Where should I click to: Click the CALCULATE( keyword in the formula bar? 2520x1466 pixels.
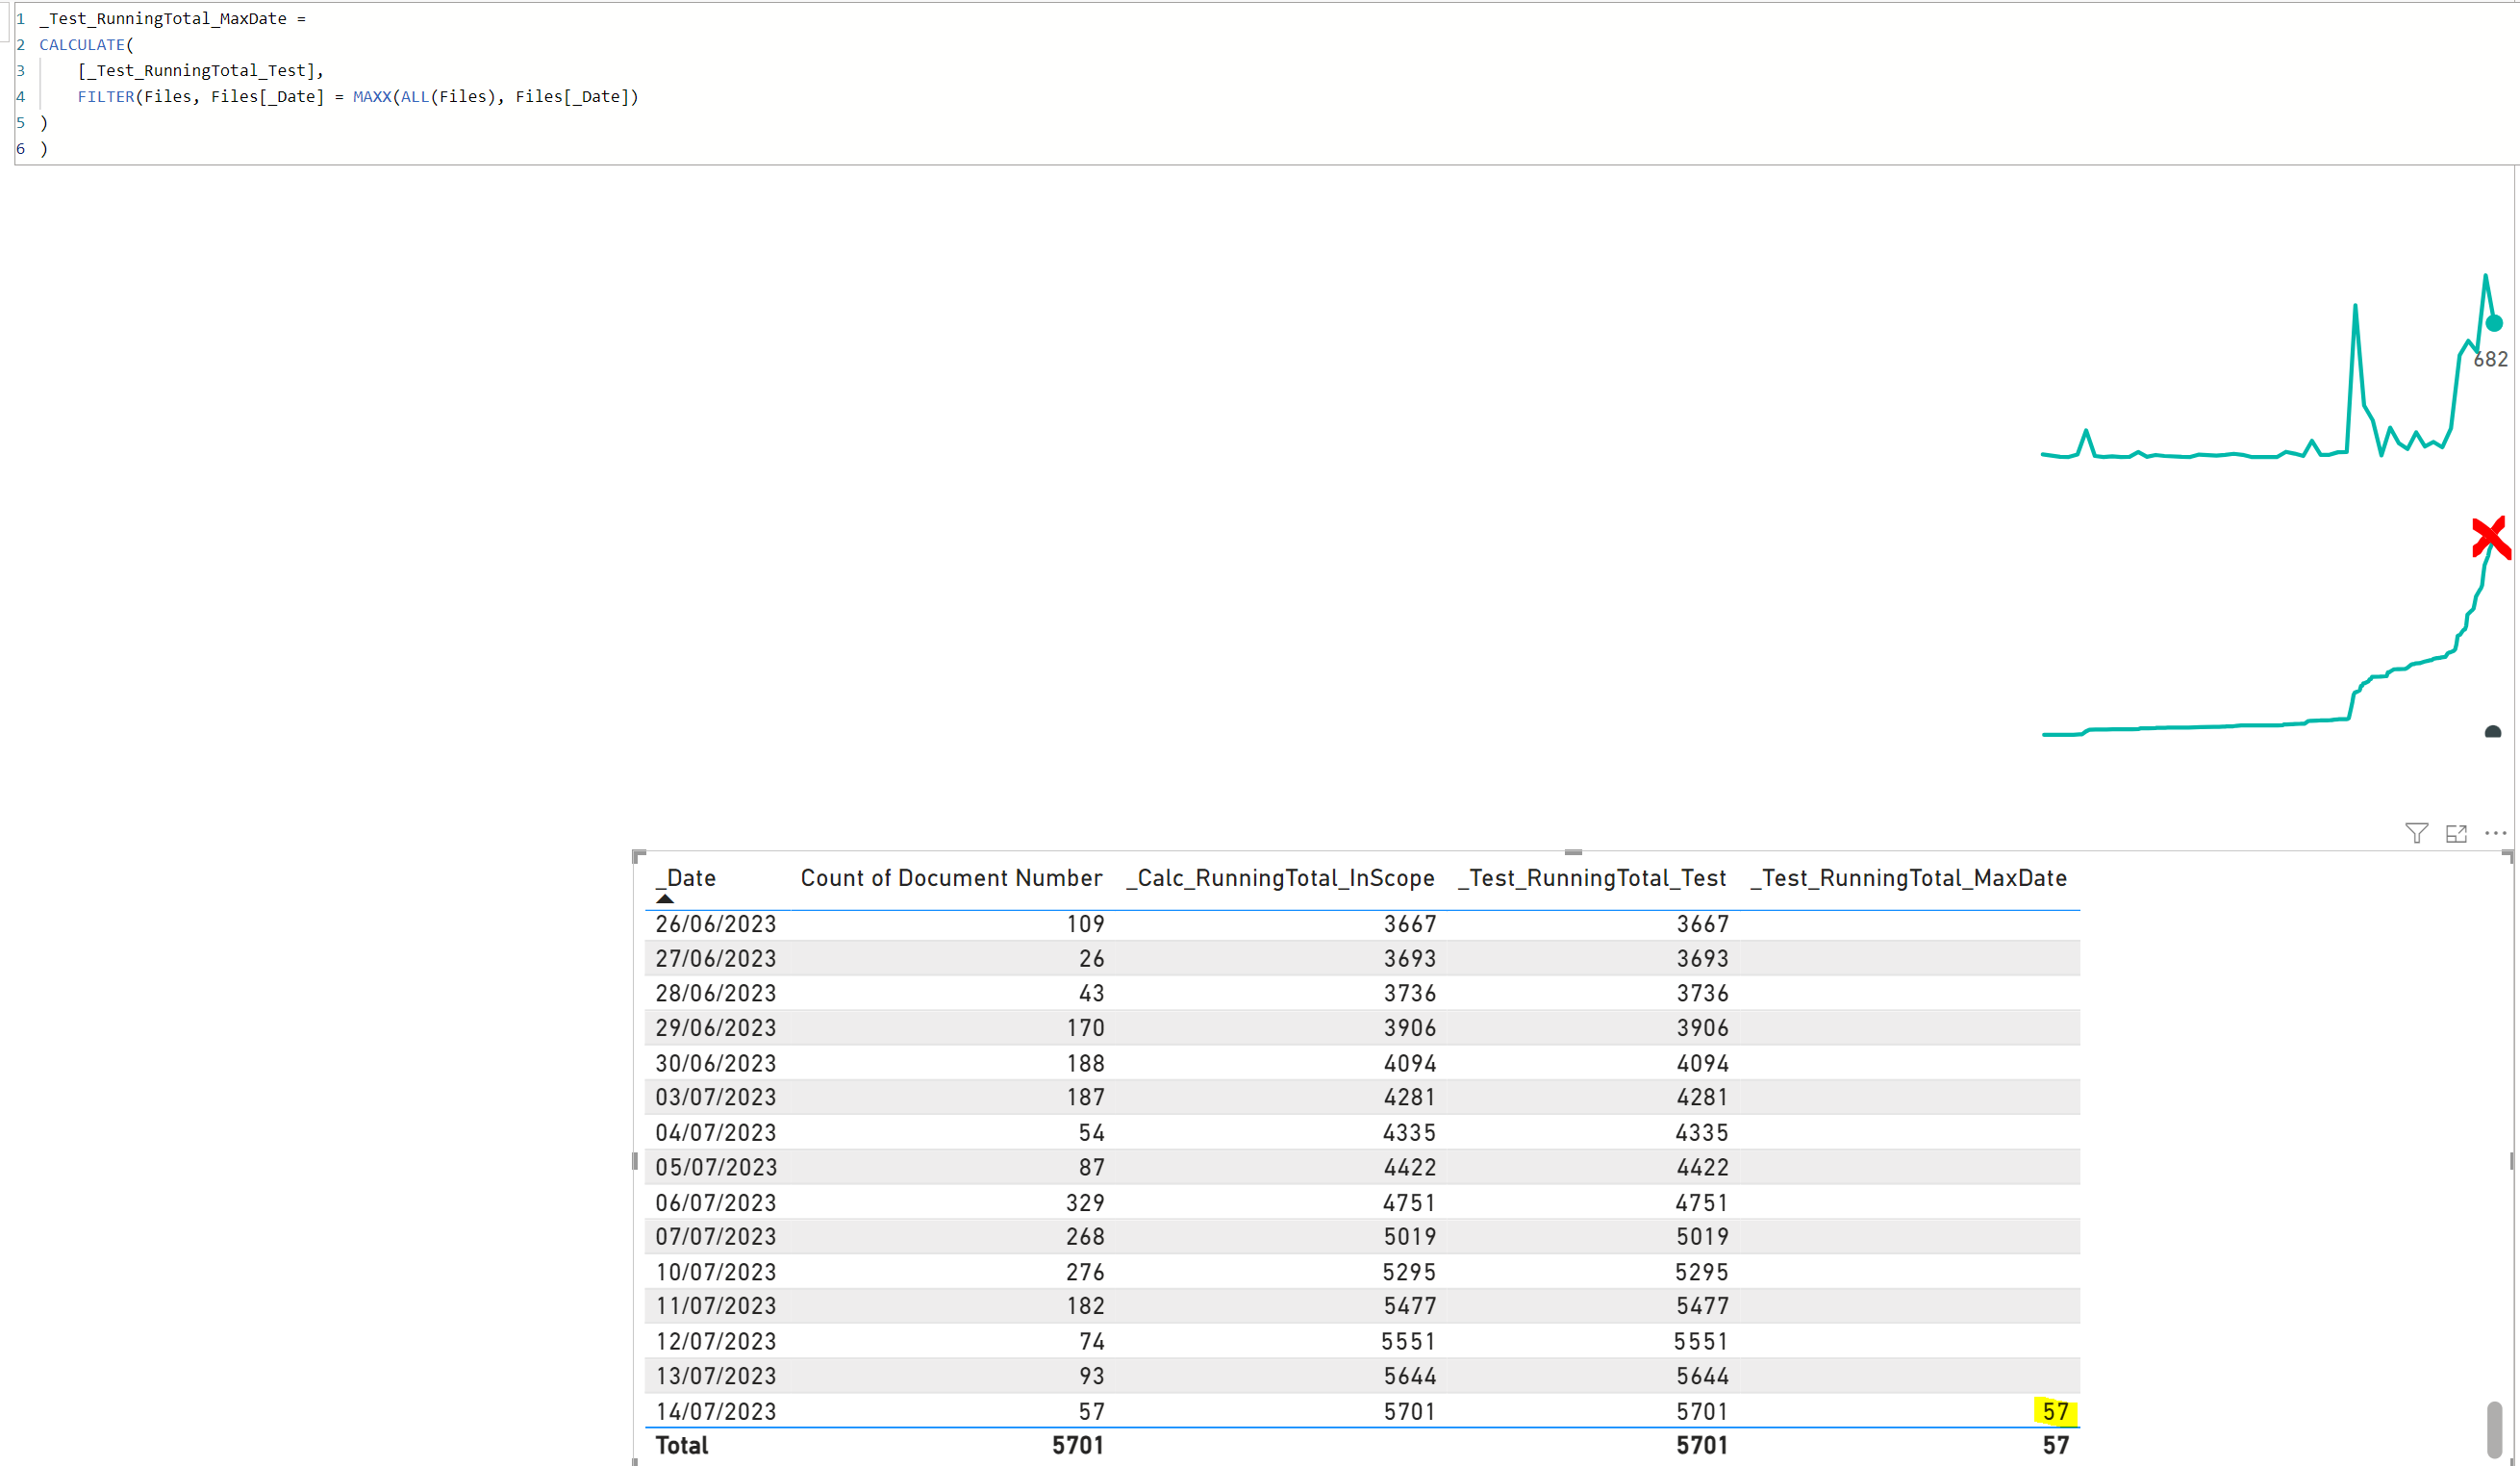[x=86, y=44]
